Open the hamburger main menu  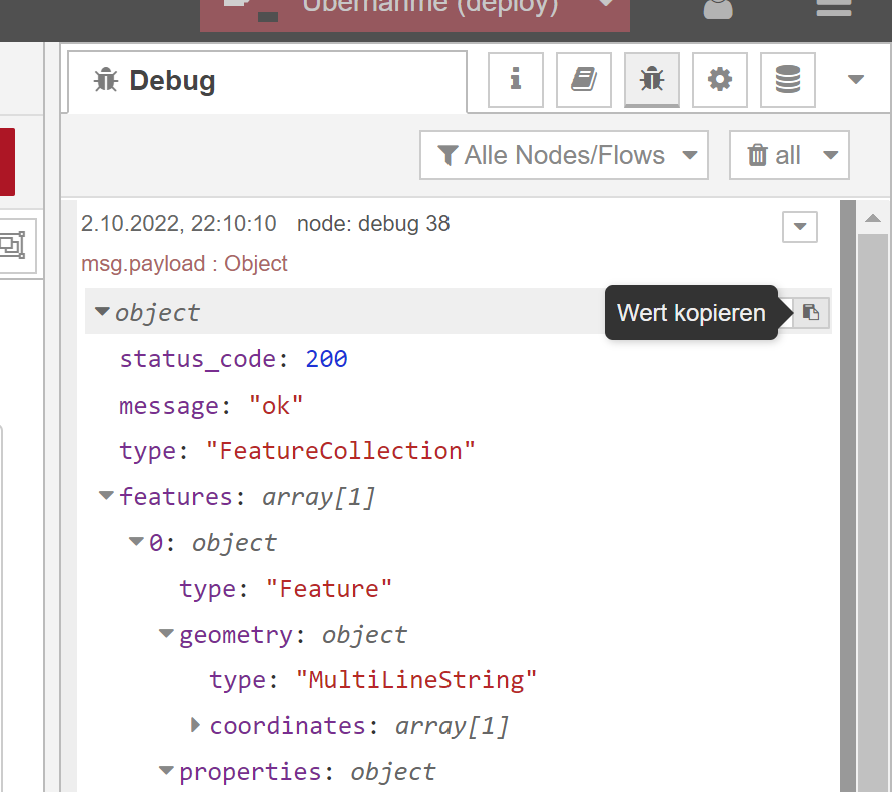click(x=833, y=8)
